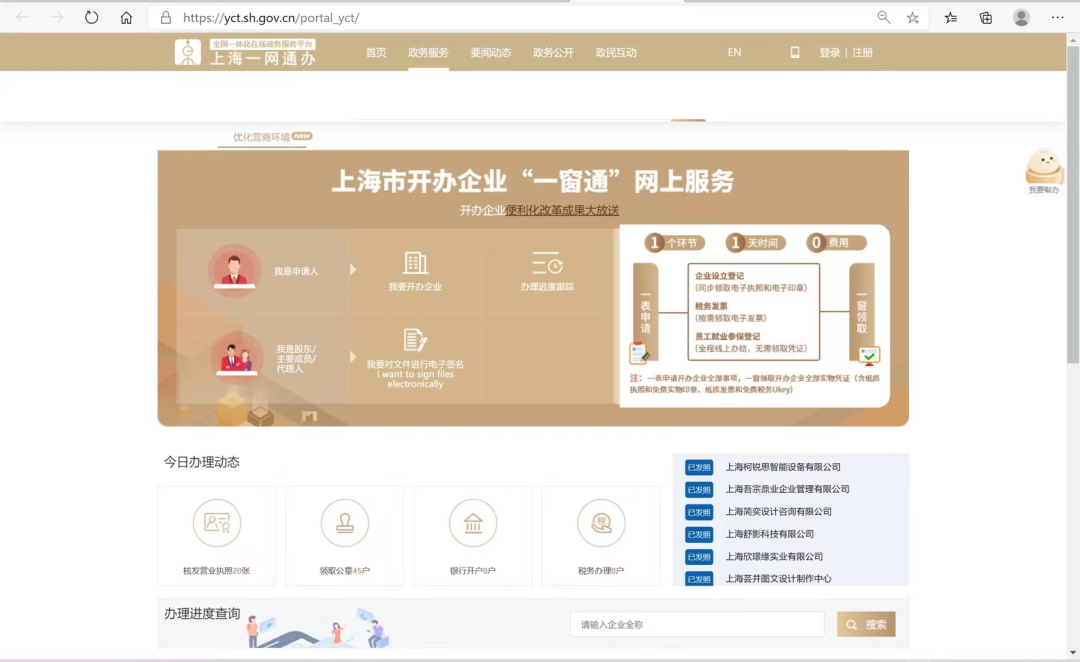Image resolution: width=1080 pixels, height=662 pixels.
Task: Click the 领取公章 stamp icon
Action: point(345,523)
